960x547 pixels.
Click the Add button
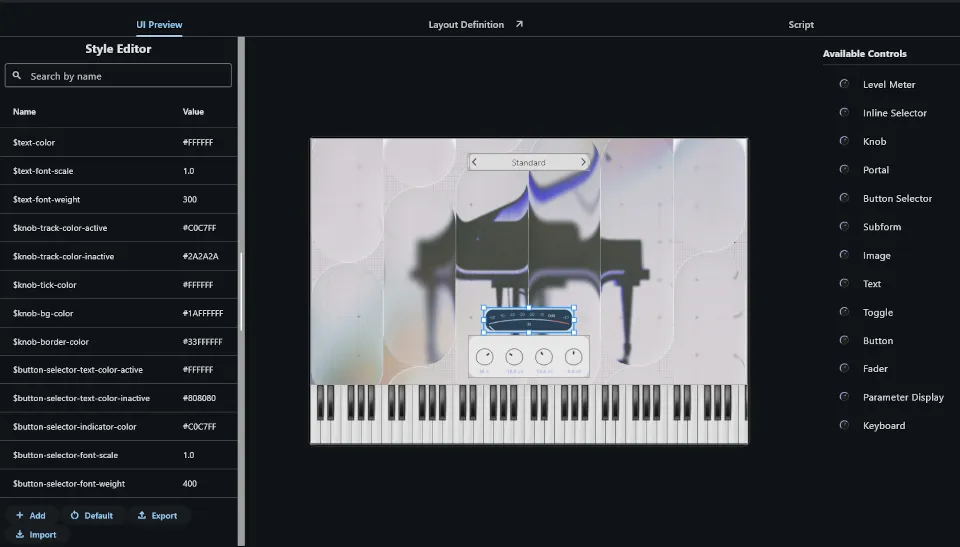(x=31, y=515)
